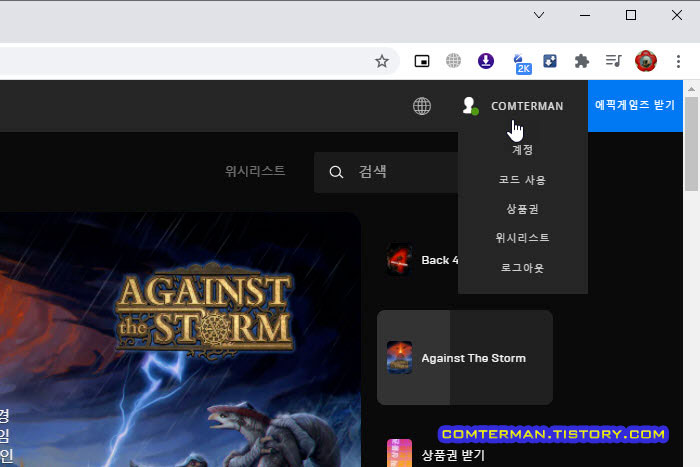Image resolution: width=700 pixels, height=467 pixels.
Task: Click the gray globe extension icon
Action: 454,61
